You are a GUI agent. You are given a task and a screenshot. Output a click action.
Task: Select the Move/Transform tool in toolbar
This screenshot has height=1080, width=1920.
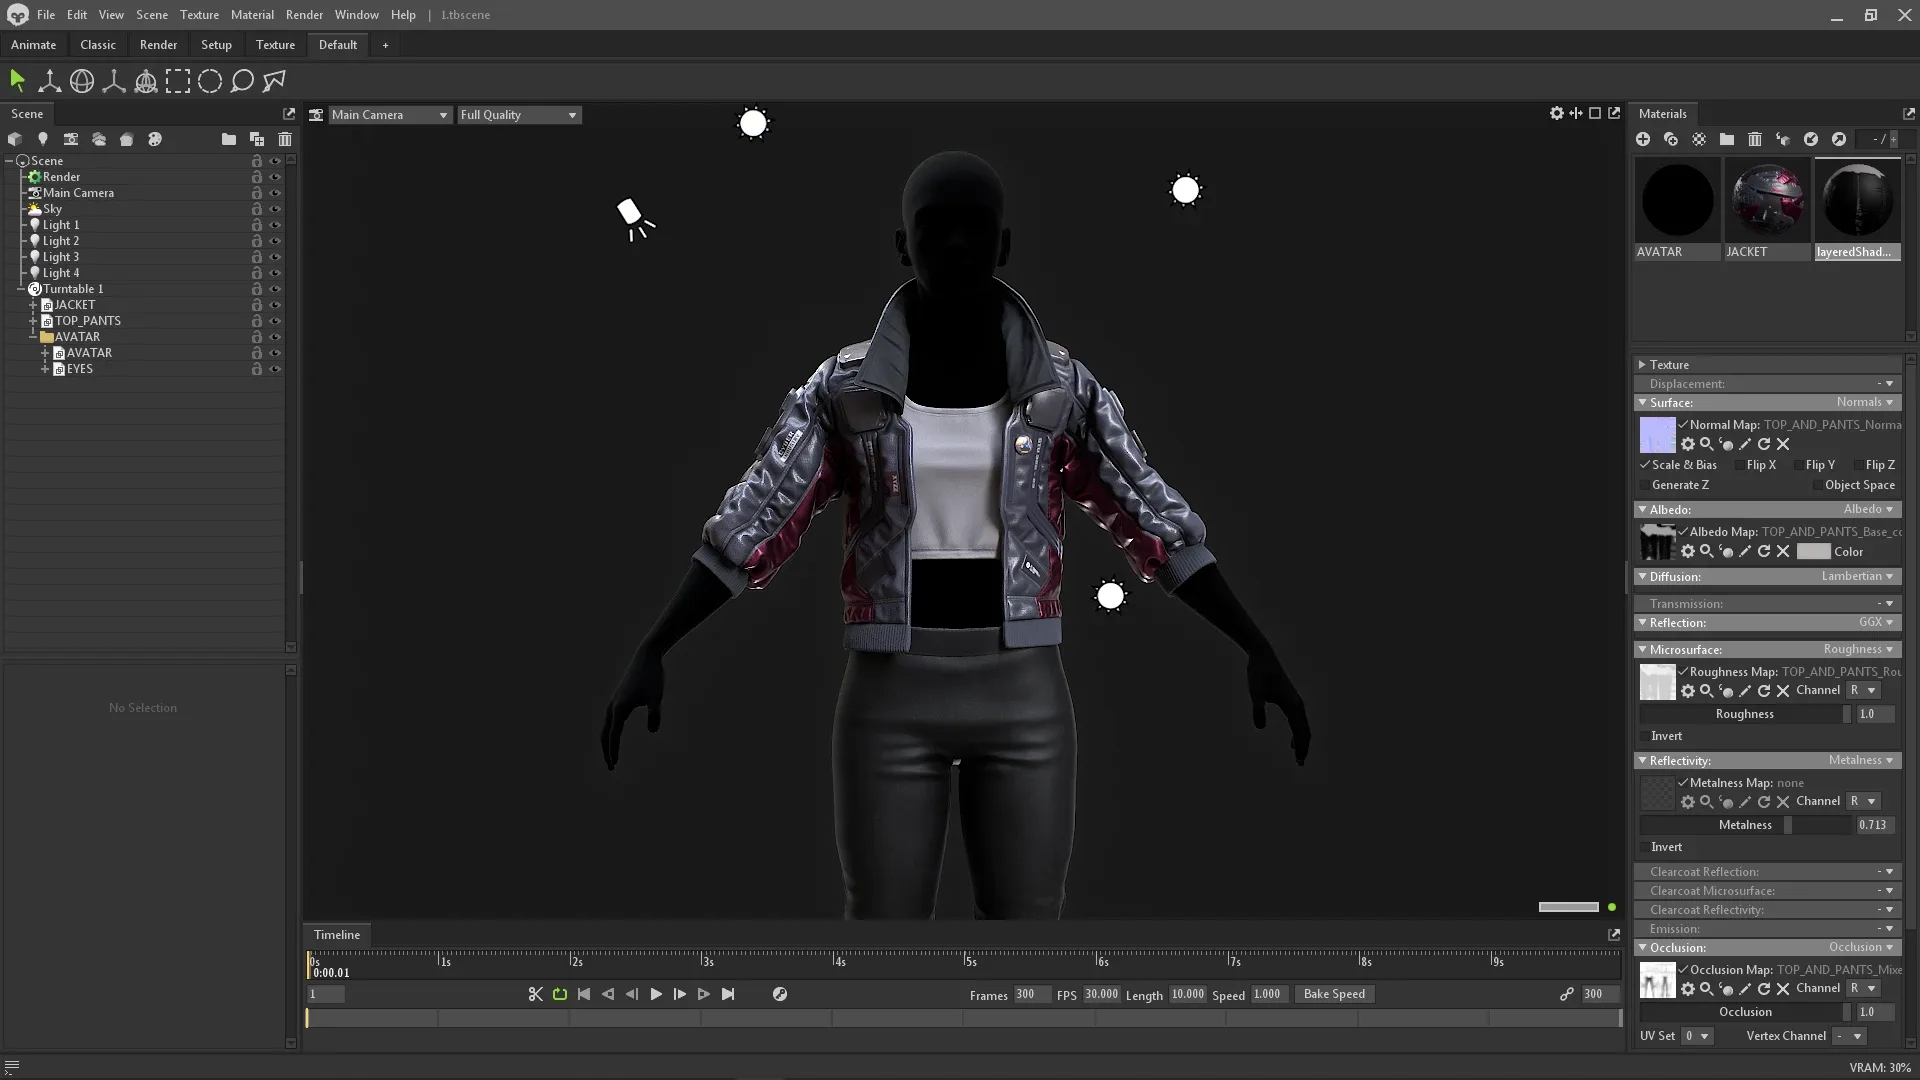pyautogui.click(x=49, y=82)
